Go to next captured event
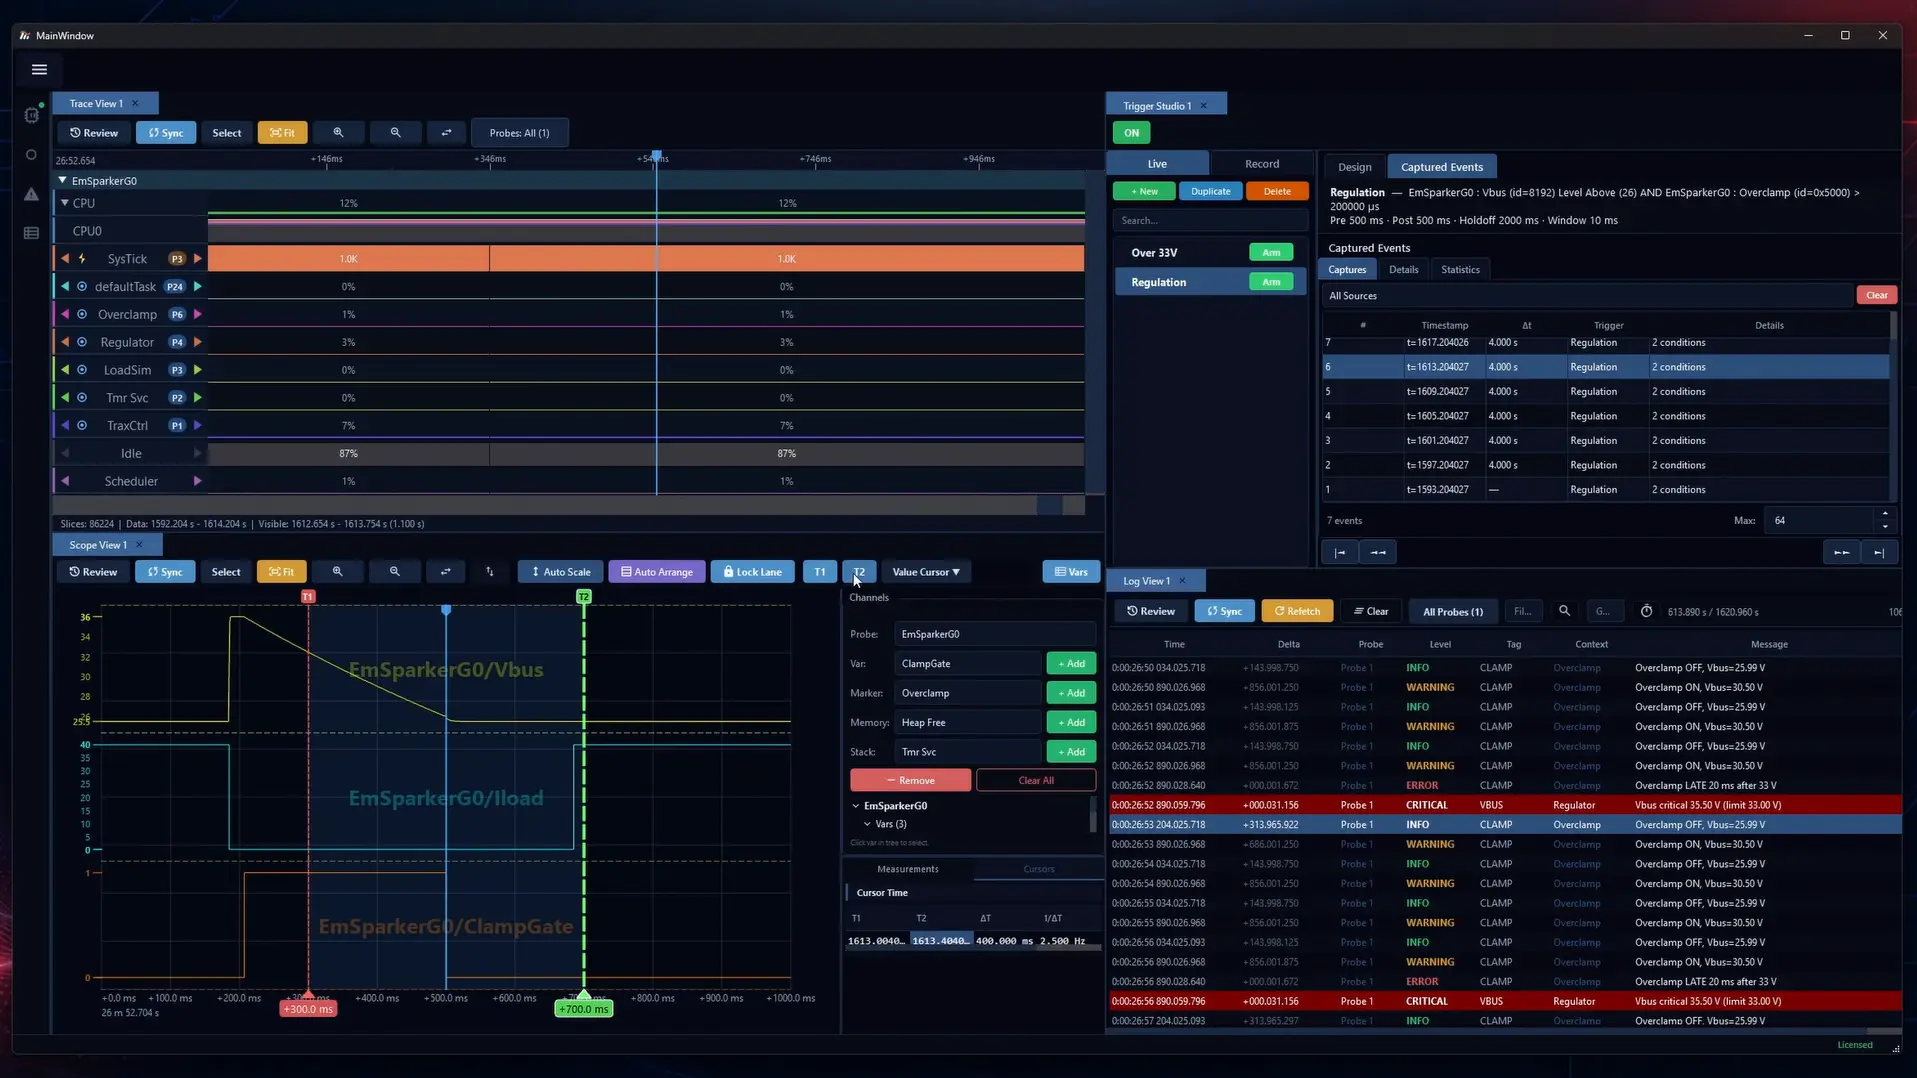 pyautogui.click(x=1841, y=552)
